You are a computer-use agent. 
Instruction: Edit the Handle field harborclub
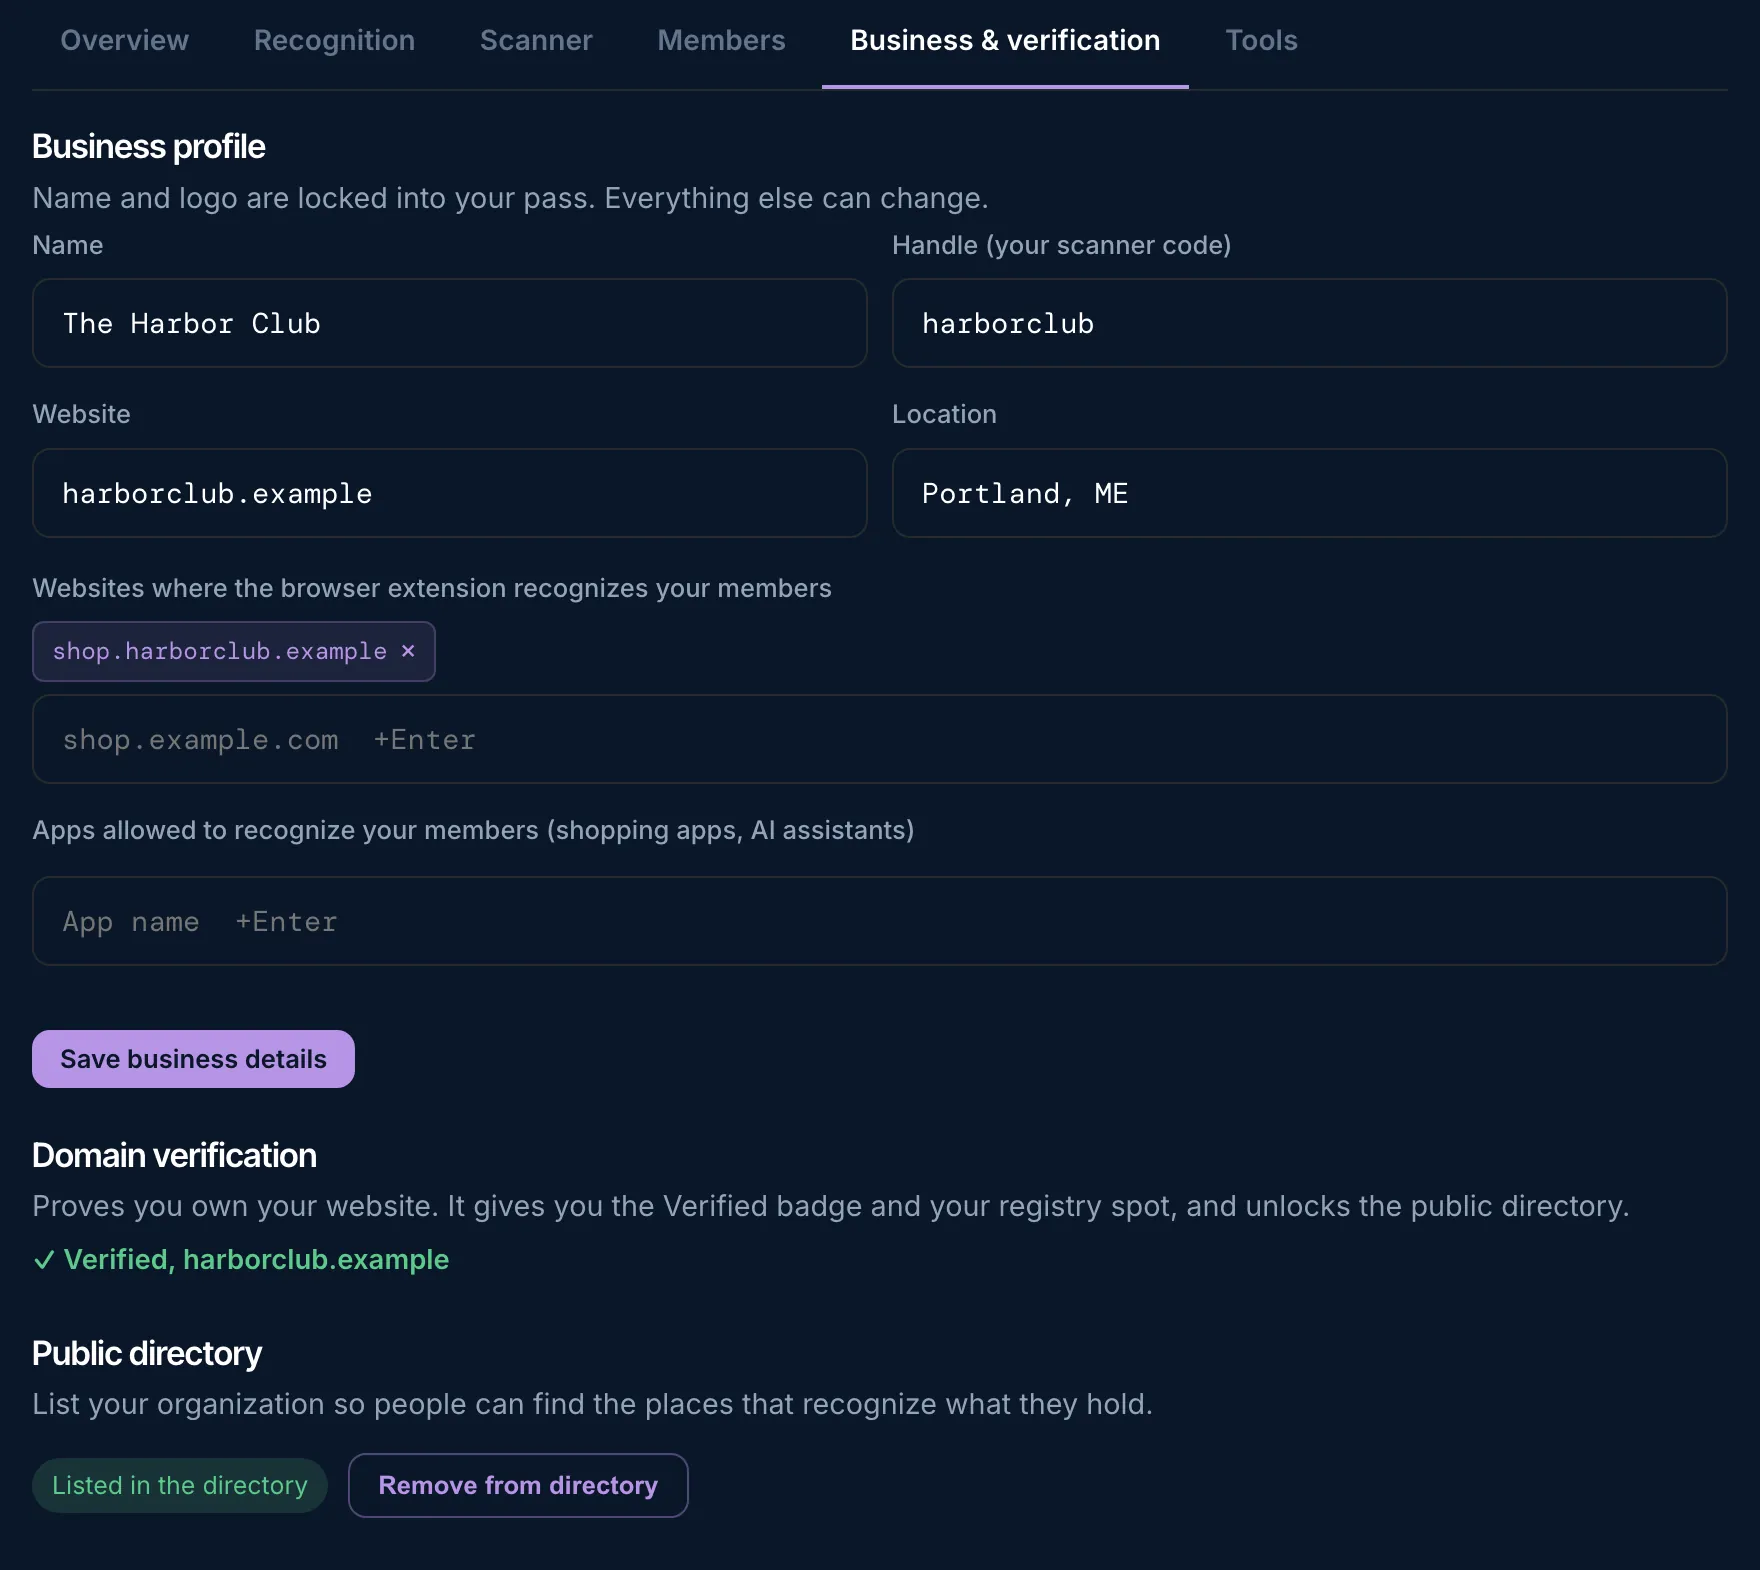point(1309,323)
